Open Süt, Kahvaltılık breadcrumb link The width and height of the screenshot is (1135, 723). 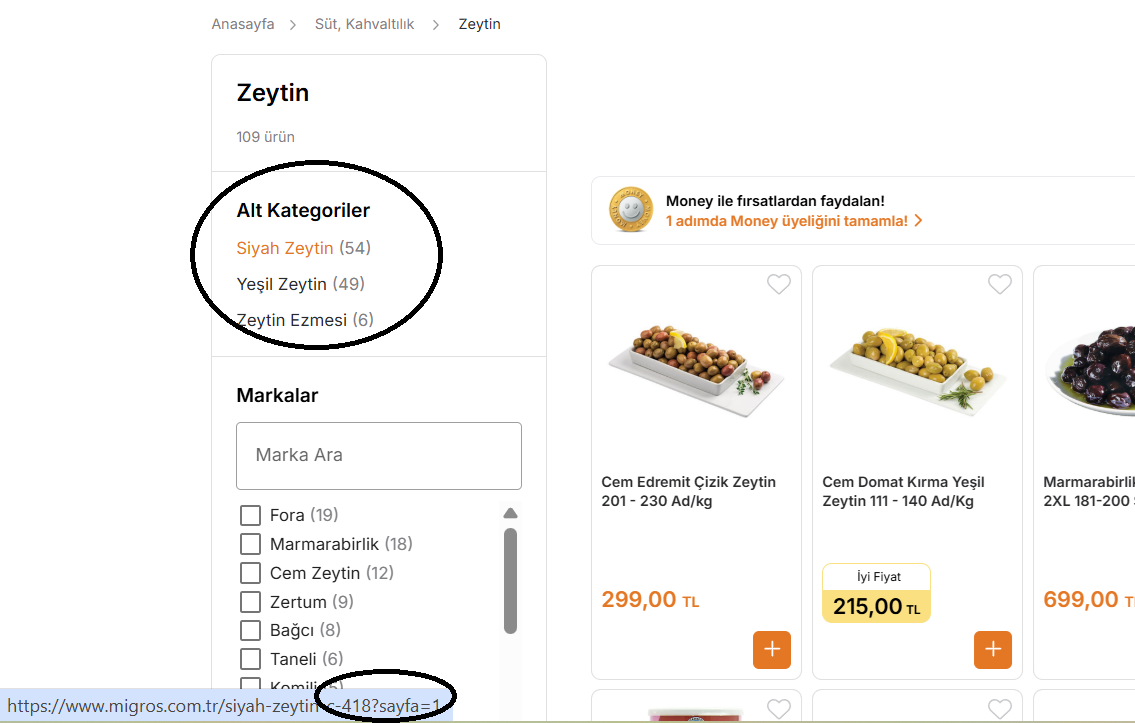click(x=364, y=24)
